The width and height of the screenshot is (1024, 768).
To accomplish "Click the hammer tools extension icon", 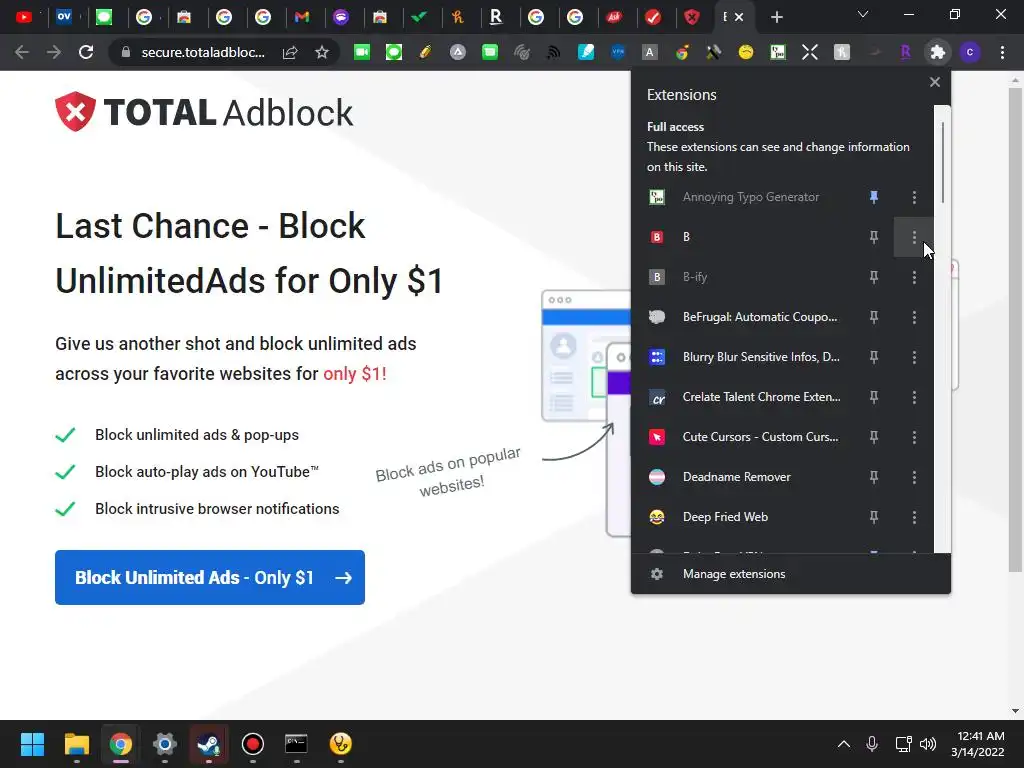I will [714, 52].
